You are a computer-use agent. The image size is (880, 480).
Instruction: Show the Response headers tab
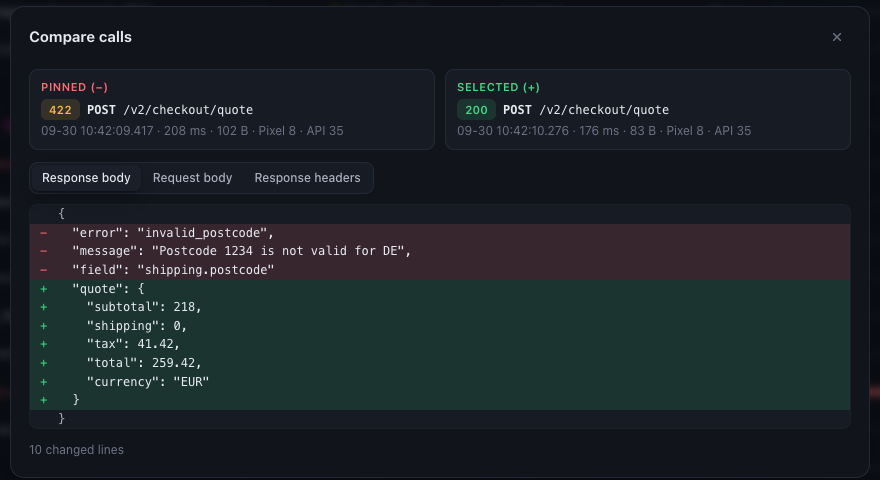pyautogui.click(x=307, y=178)
